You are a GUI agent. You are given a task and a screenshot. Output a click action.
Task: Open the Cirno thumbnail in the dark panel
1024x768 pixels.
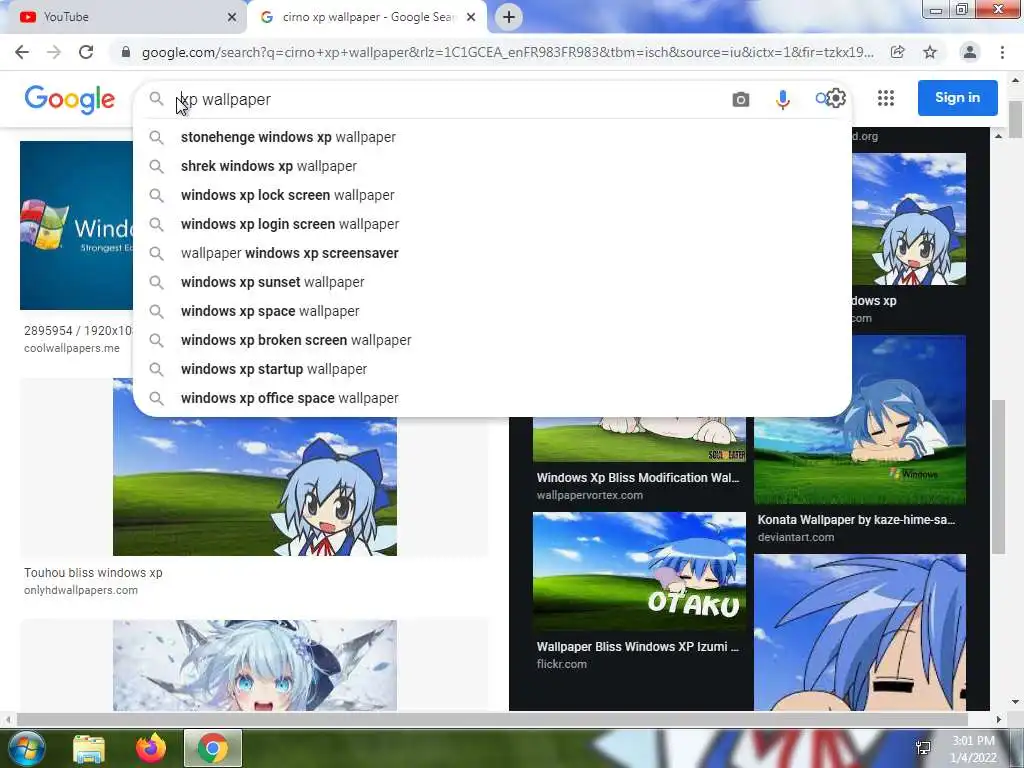(x=908, y=219)
